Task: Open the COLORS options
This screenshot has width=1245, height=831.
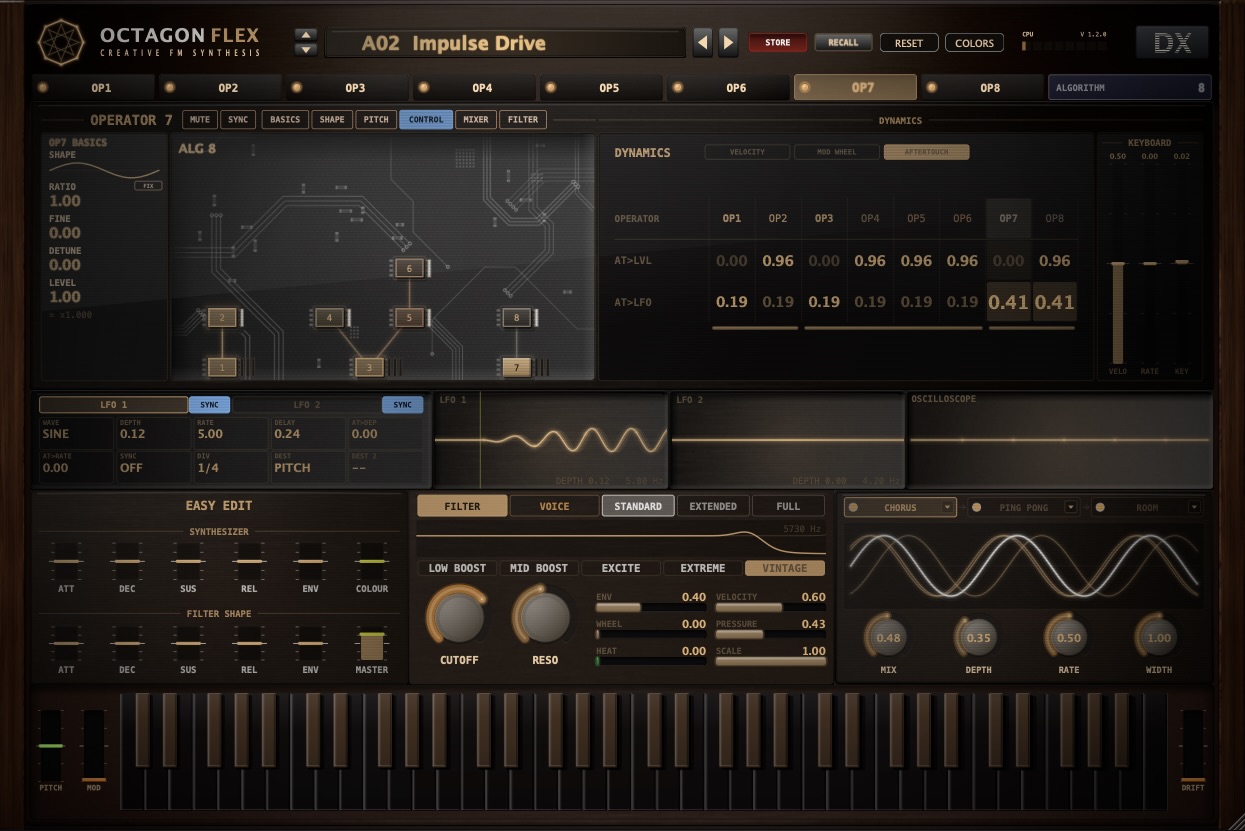Action: click(974, 43)
